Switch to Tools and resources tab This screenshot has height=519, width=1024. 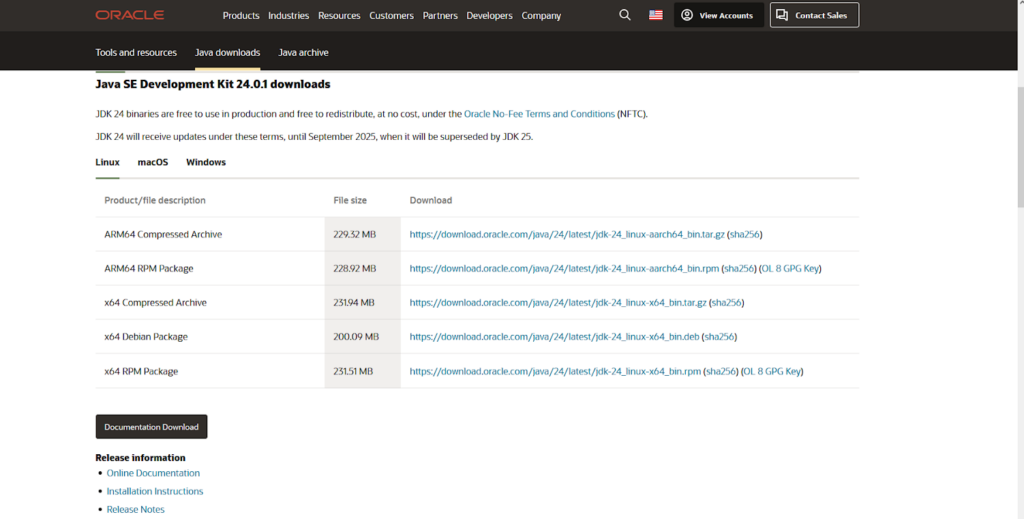pos(136,52)
